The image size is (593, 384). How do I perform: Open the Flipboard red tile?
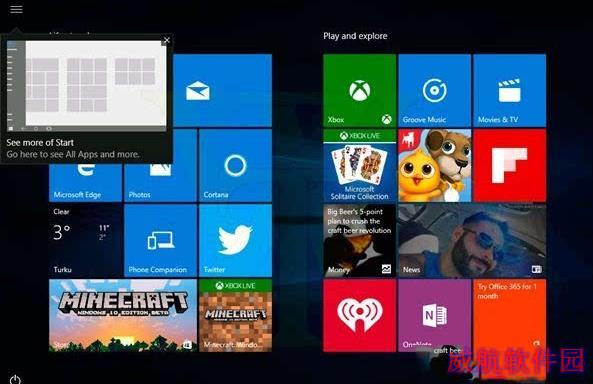tap(510, 165)
